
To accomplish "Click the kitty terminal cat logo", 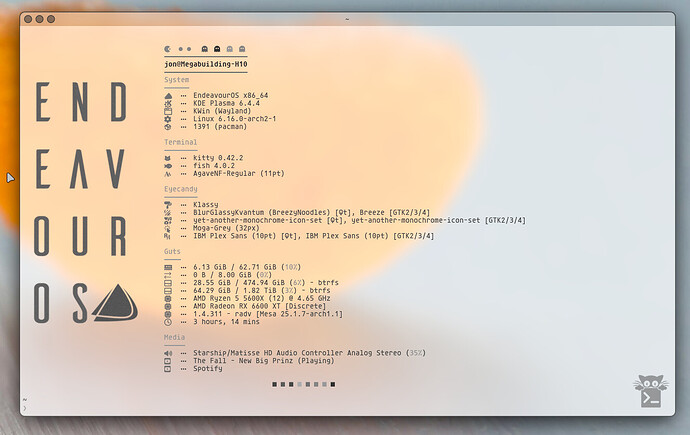I will (x=651, y=391).
